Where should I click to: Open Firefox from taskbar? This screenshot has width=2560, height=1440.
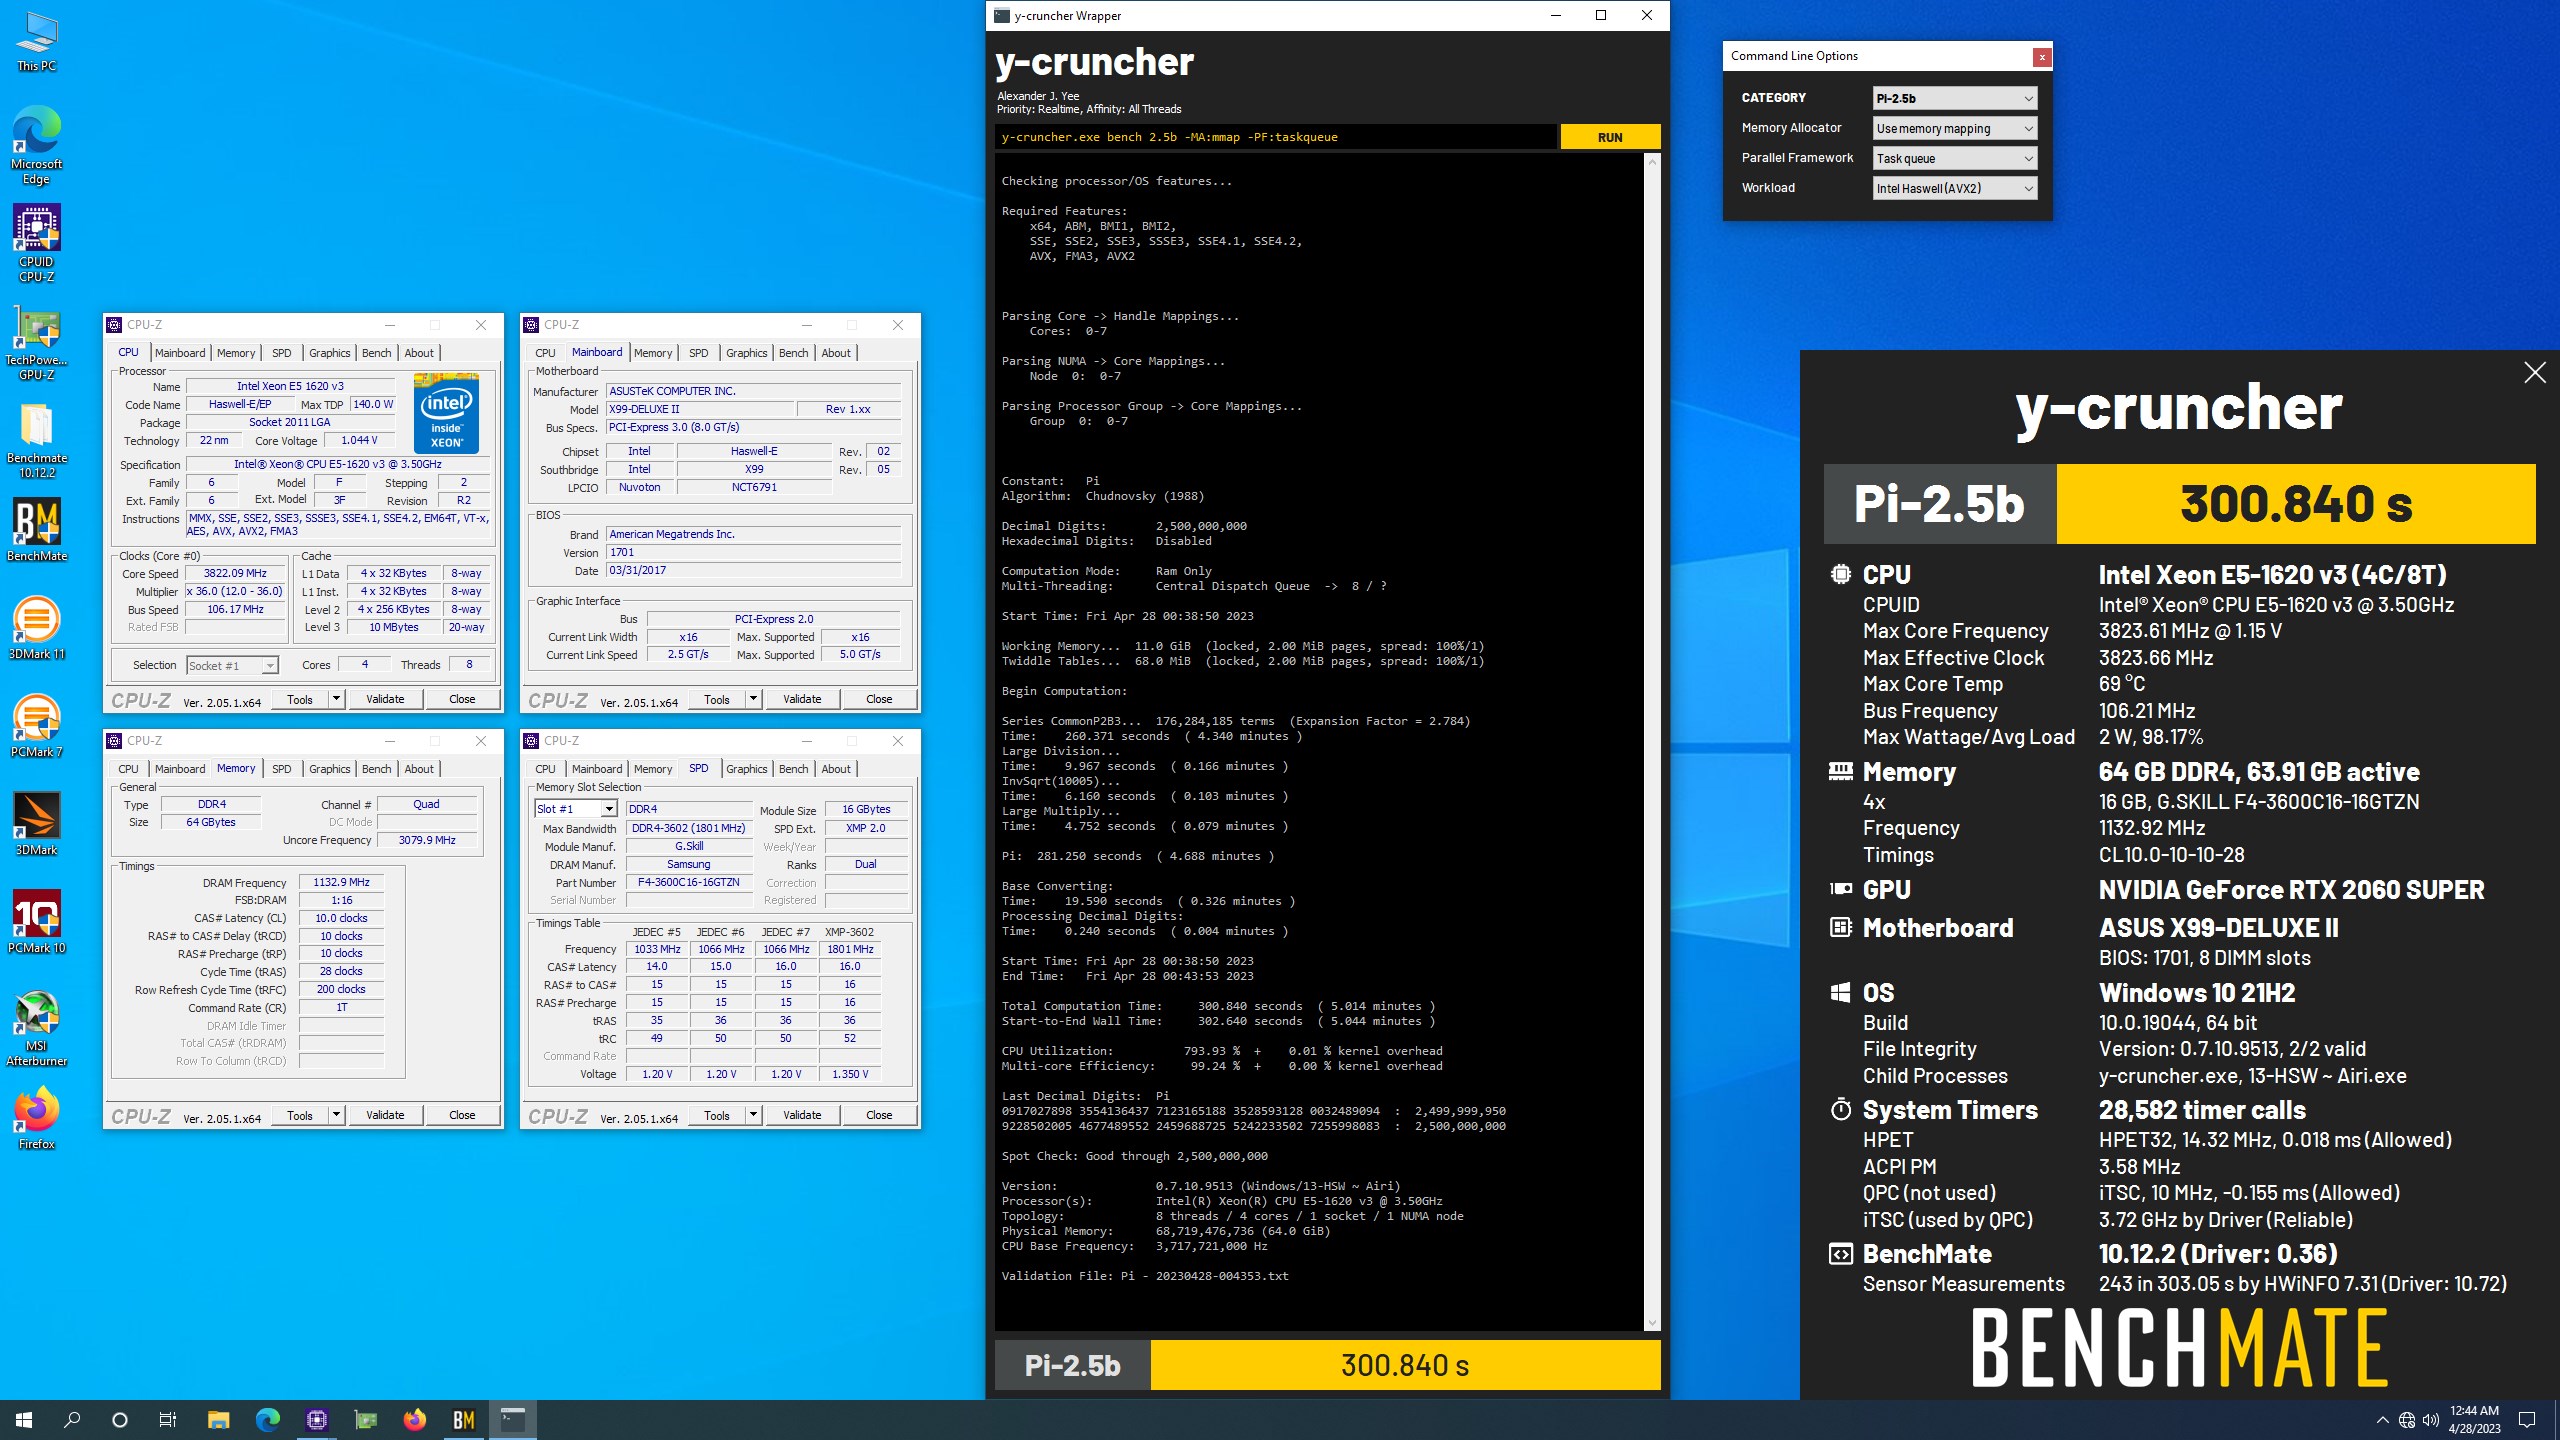(414, 1420)
